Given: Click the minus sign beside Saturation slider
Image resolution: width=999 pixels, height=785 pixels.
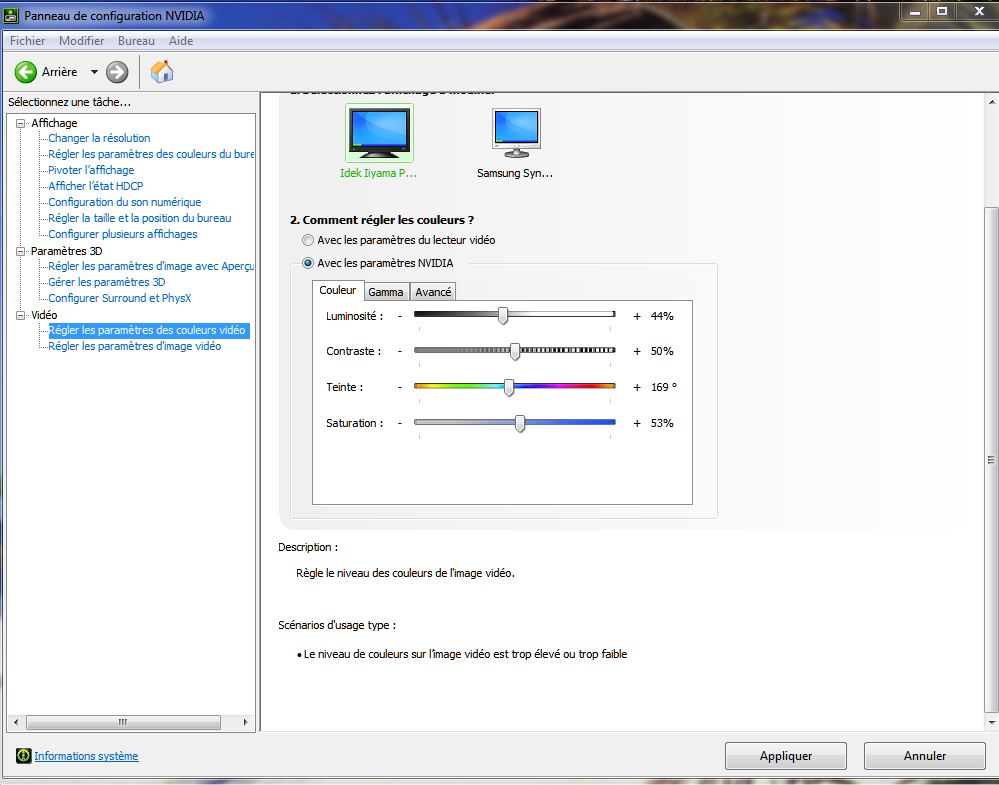Looking at the screenshot, I should (x=400, y=423).
